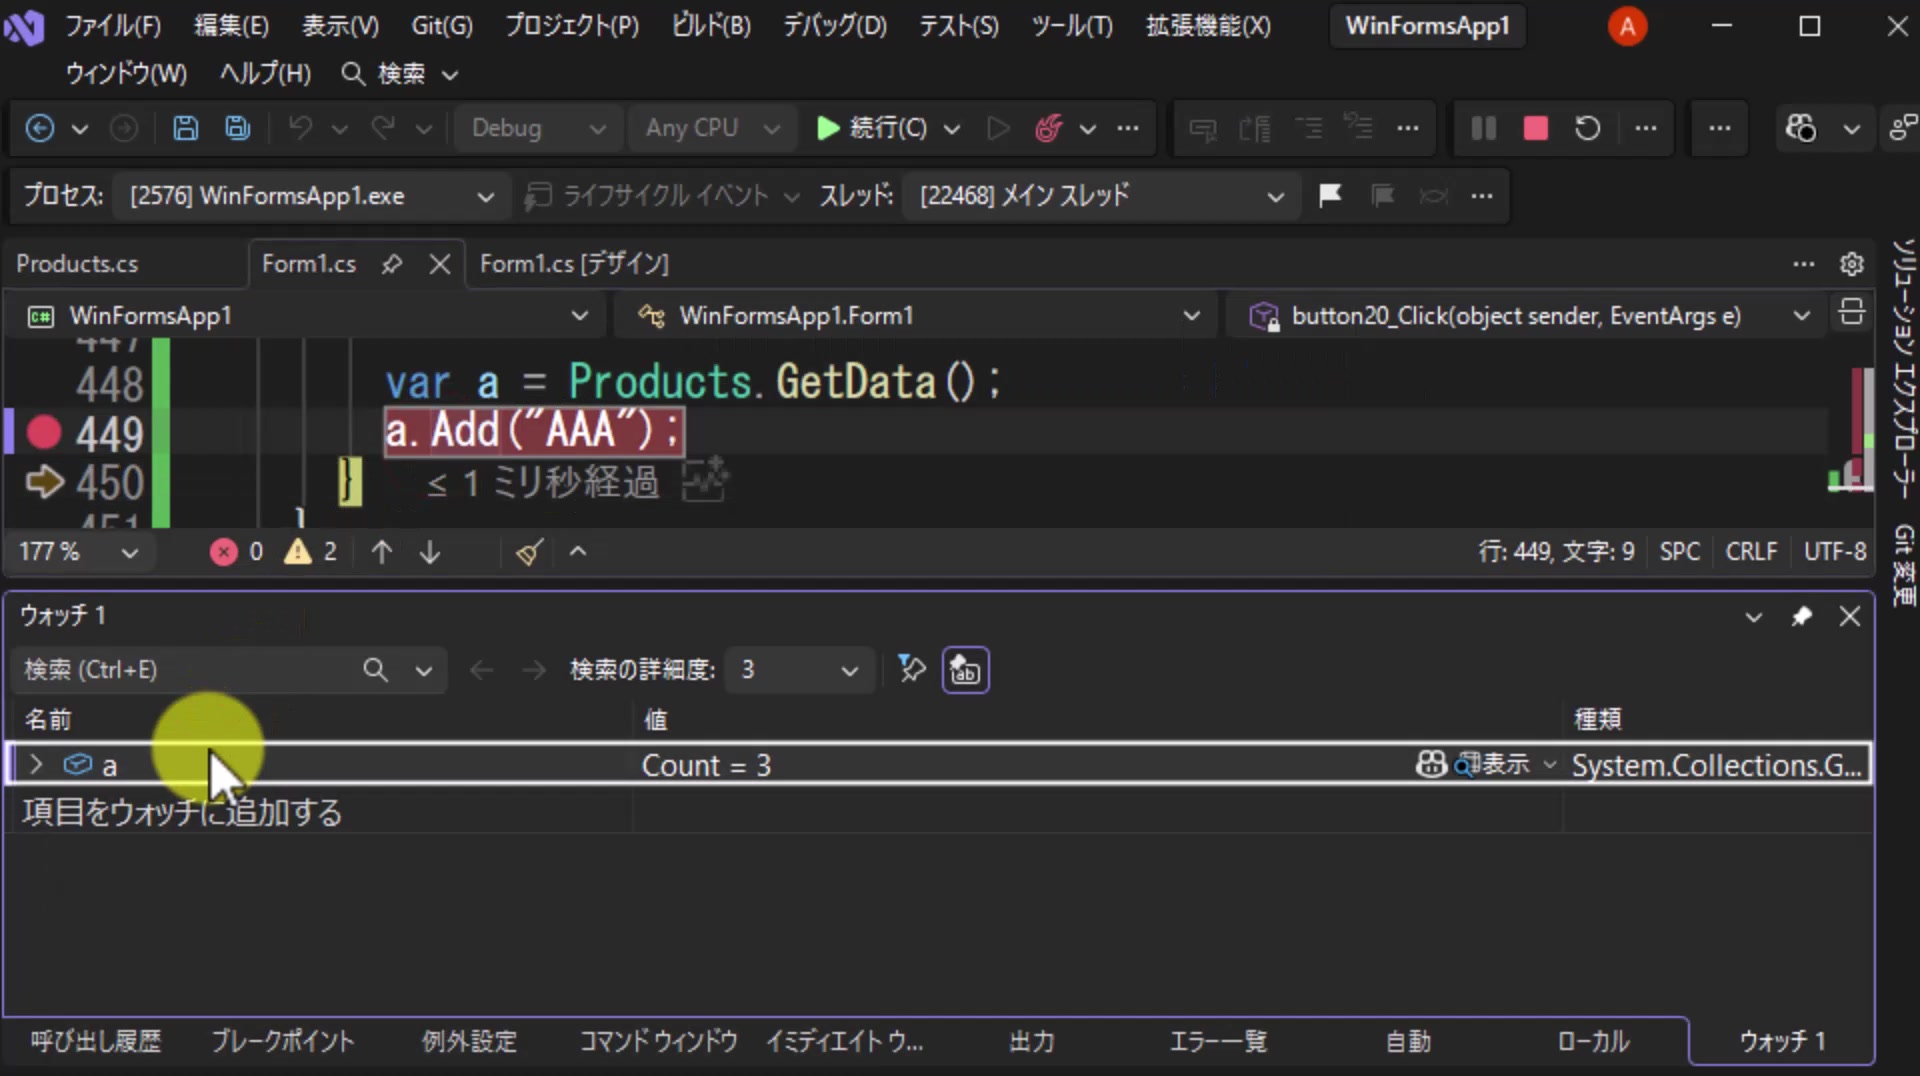Click the Hot Reload flame icon
This screenshot has width=1920, height=1076.
point(1048,128)
